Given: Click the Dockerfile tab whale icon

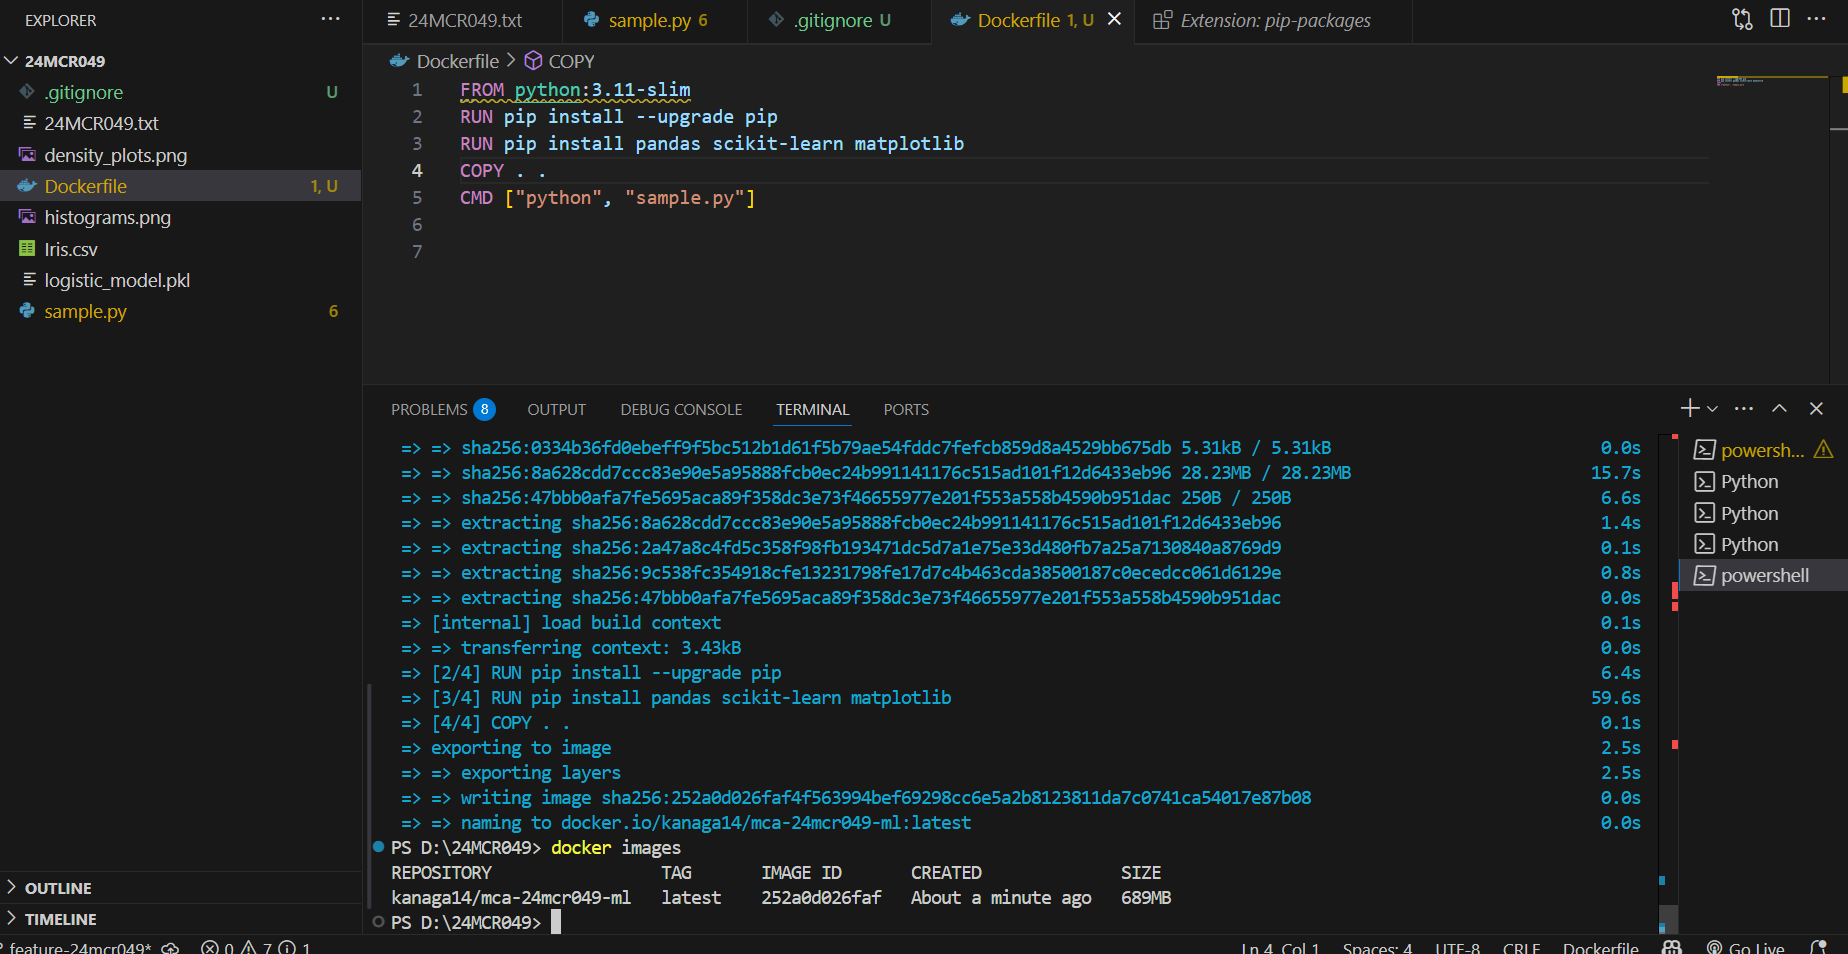Looking at the screenshot, I should coord(960,20).
